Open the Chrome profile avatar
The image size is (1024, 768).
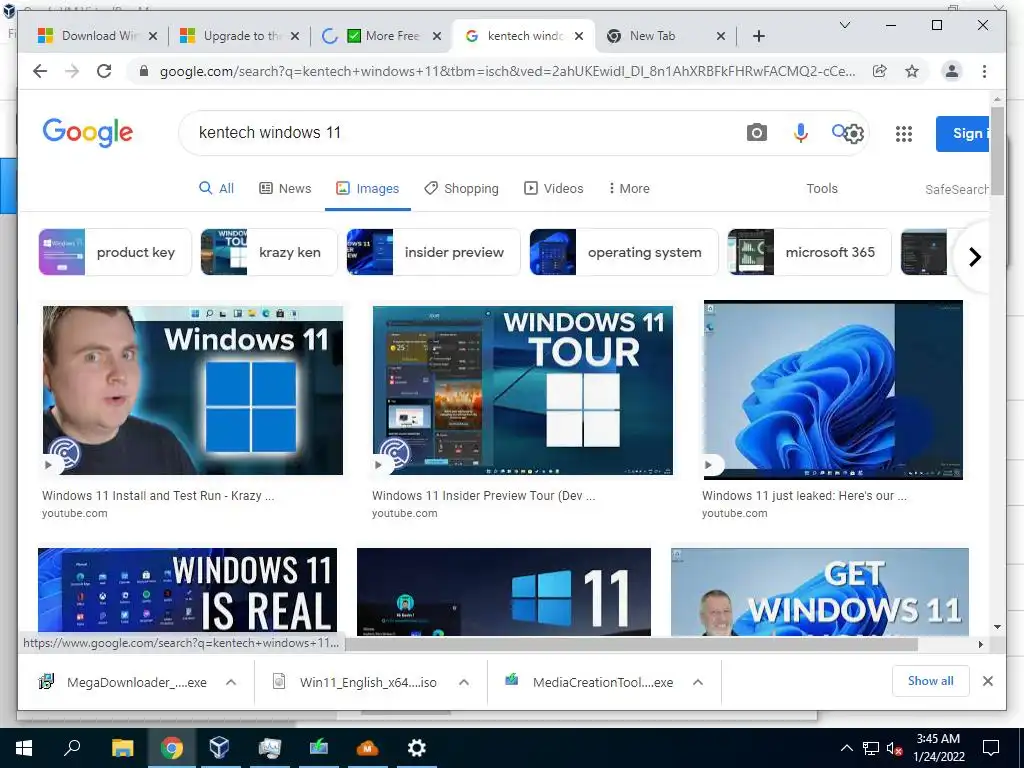[x=952, y=71]
